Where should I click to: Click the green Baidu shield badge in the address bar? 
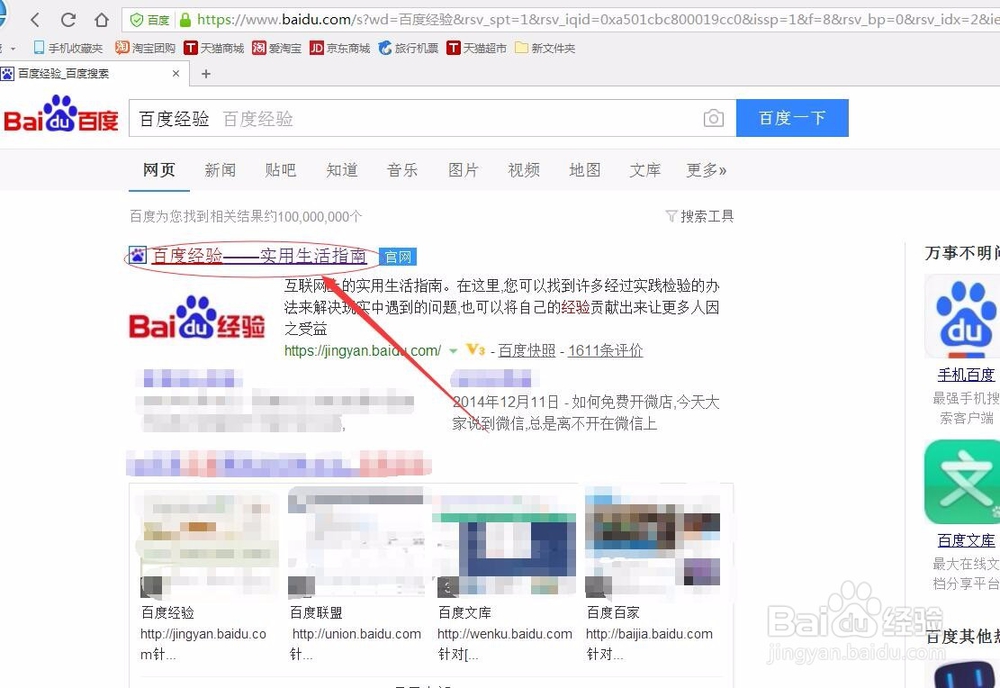(150, 20)
